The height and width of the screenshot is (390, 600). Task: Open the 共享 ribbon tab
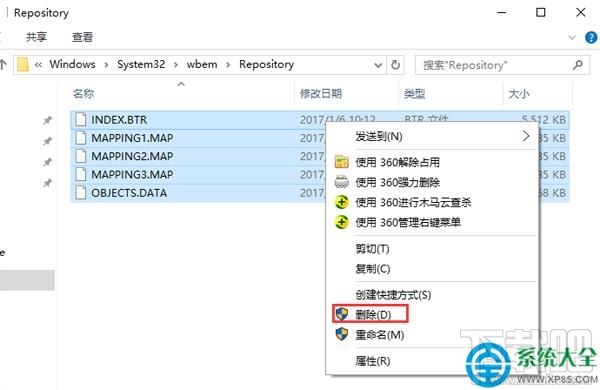[x=36, y=37]
